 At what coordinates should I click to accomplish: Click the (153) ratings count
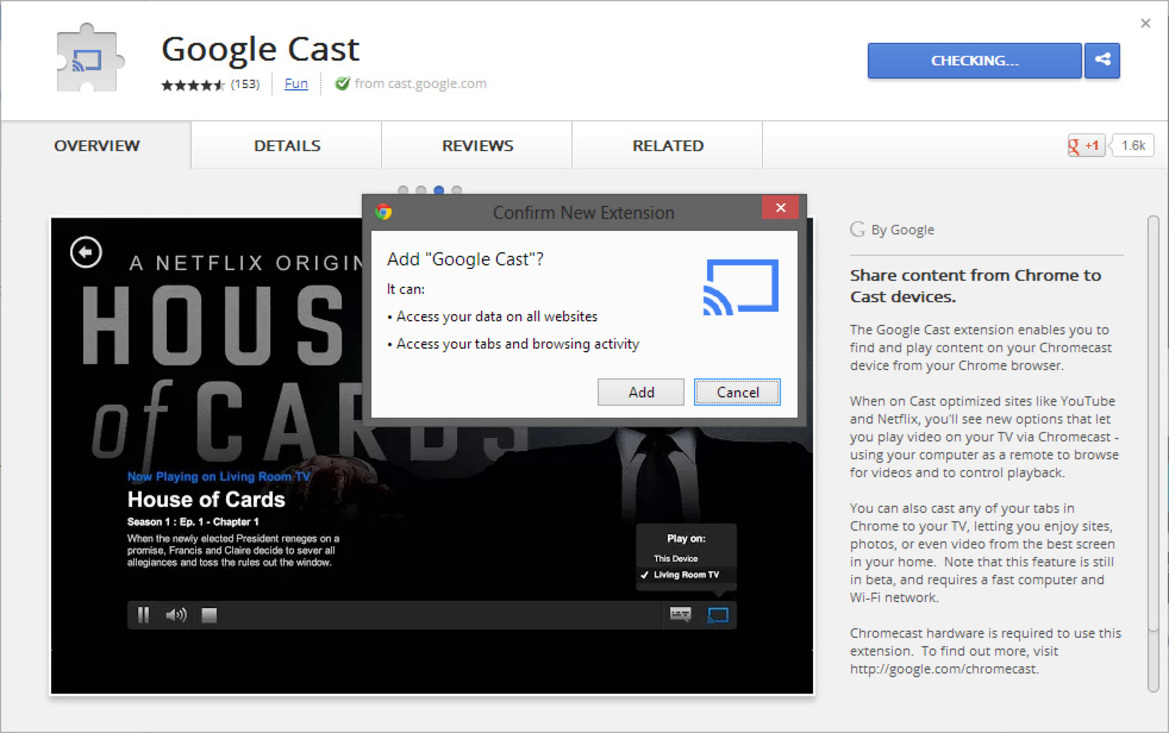tap(245, 84)
